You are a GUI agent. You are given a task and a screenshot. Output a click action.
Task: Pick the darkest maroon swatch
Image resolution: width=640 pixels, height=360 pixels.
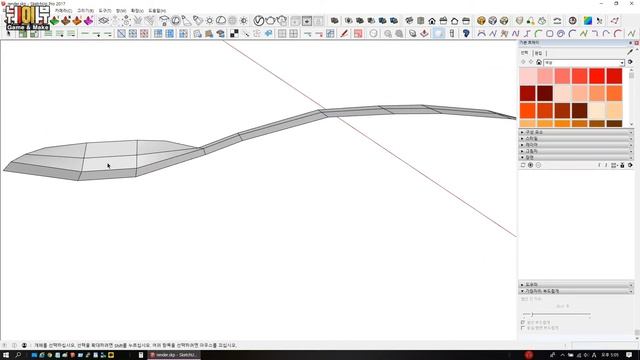[x=545, y=93]
